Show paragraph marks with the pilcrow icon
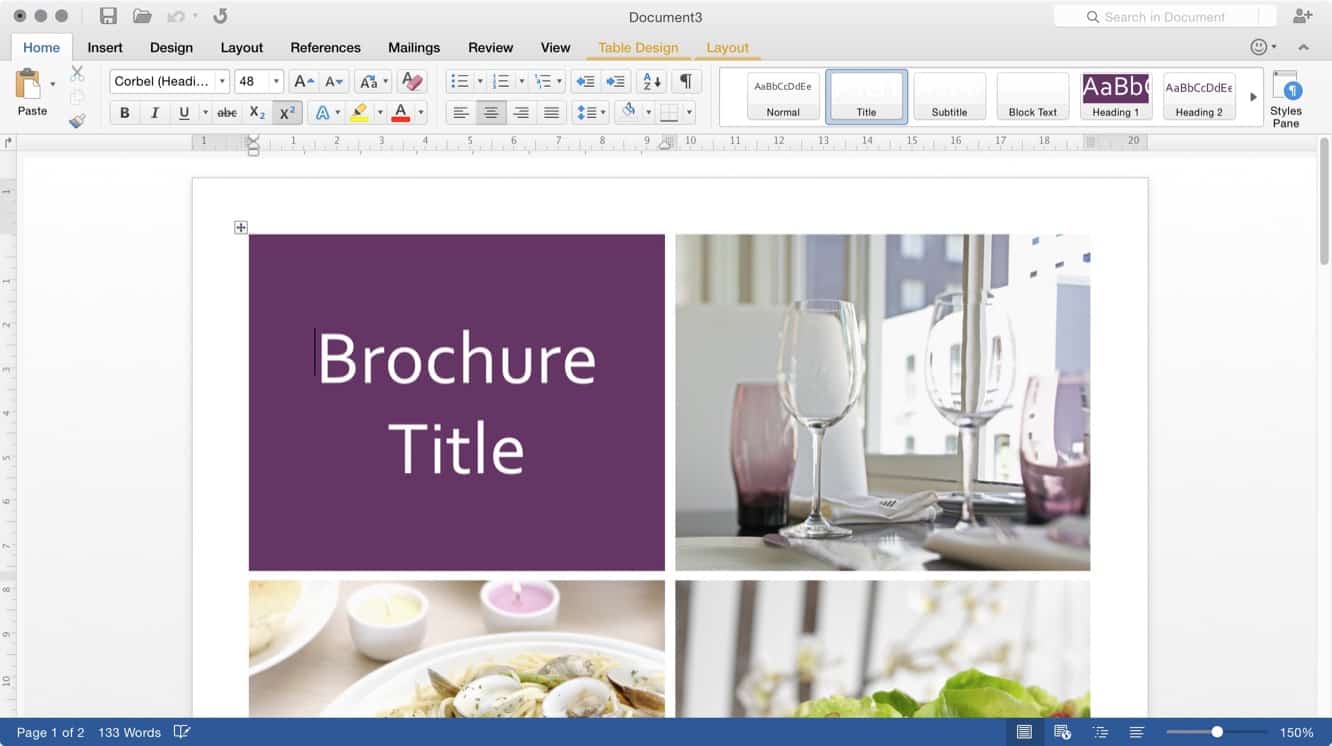Image resolution: width=1332 pixels, height=746 pixels. point(685,81)
